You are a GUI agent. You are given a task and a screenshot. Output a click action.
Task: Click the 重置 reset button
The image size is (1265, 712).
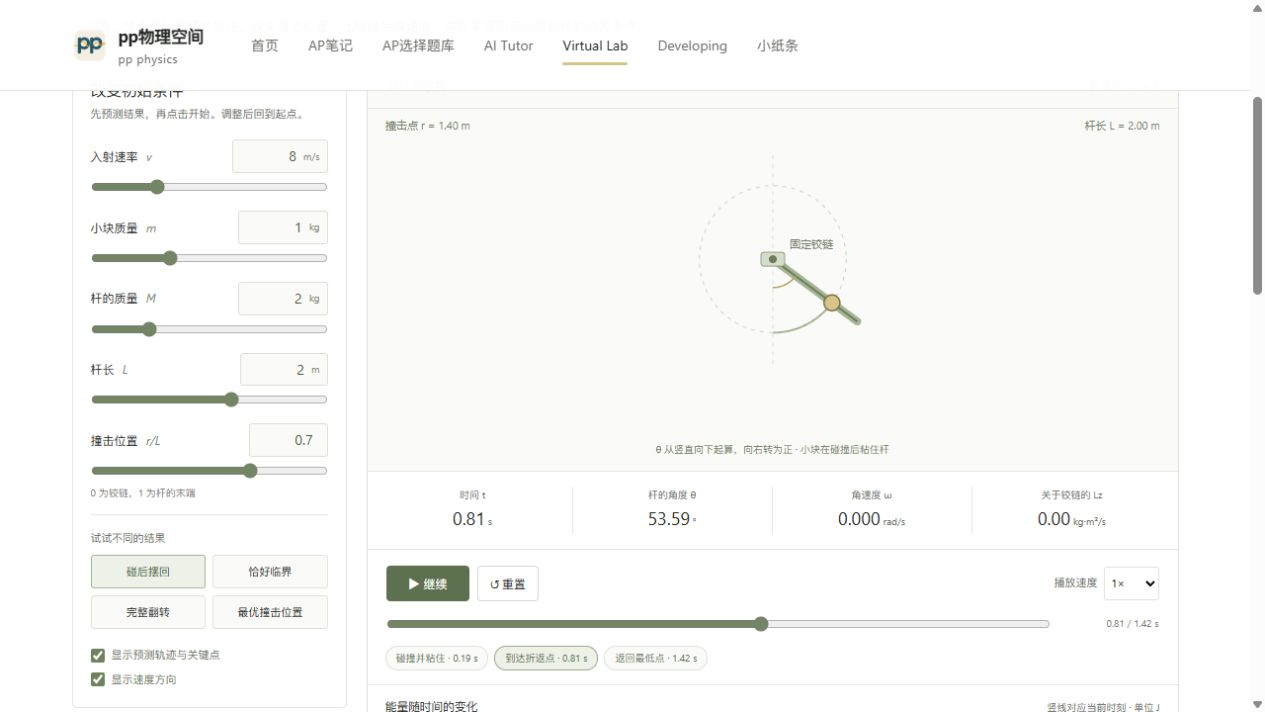pyautogui.click(x=508, y=584)
